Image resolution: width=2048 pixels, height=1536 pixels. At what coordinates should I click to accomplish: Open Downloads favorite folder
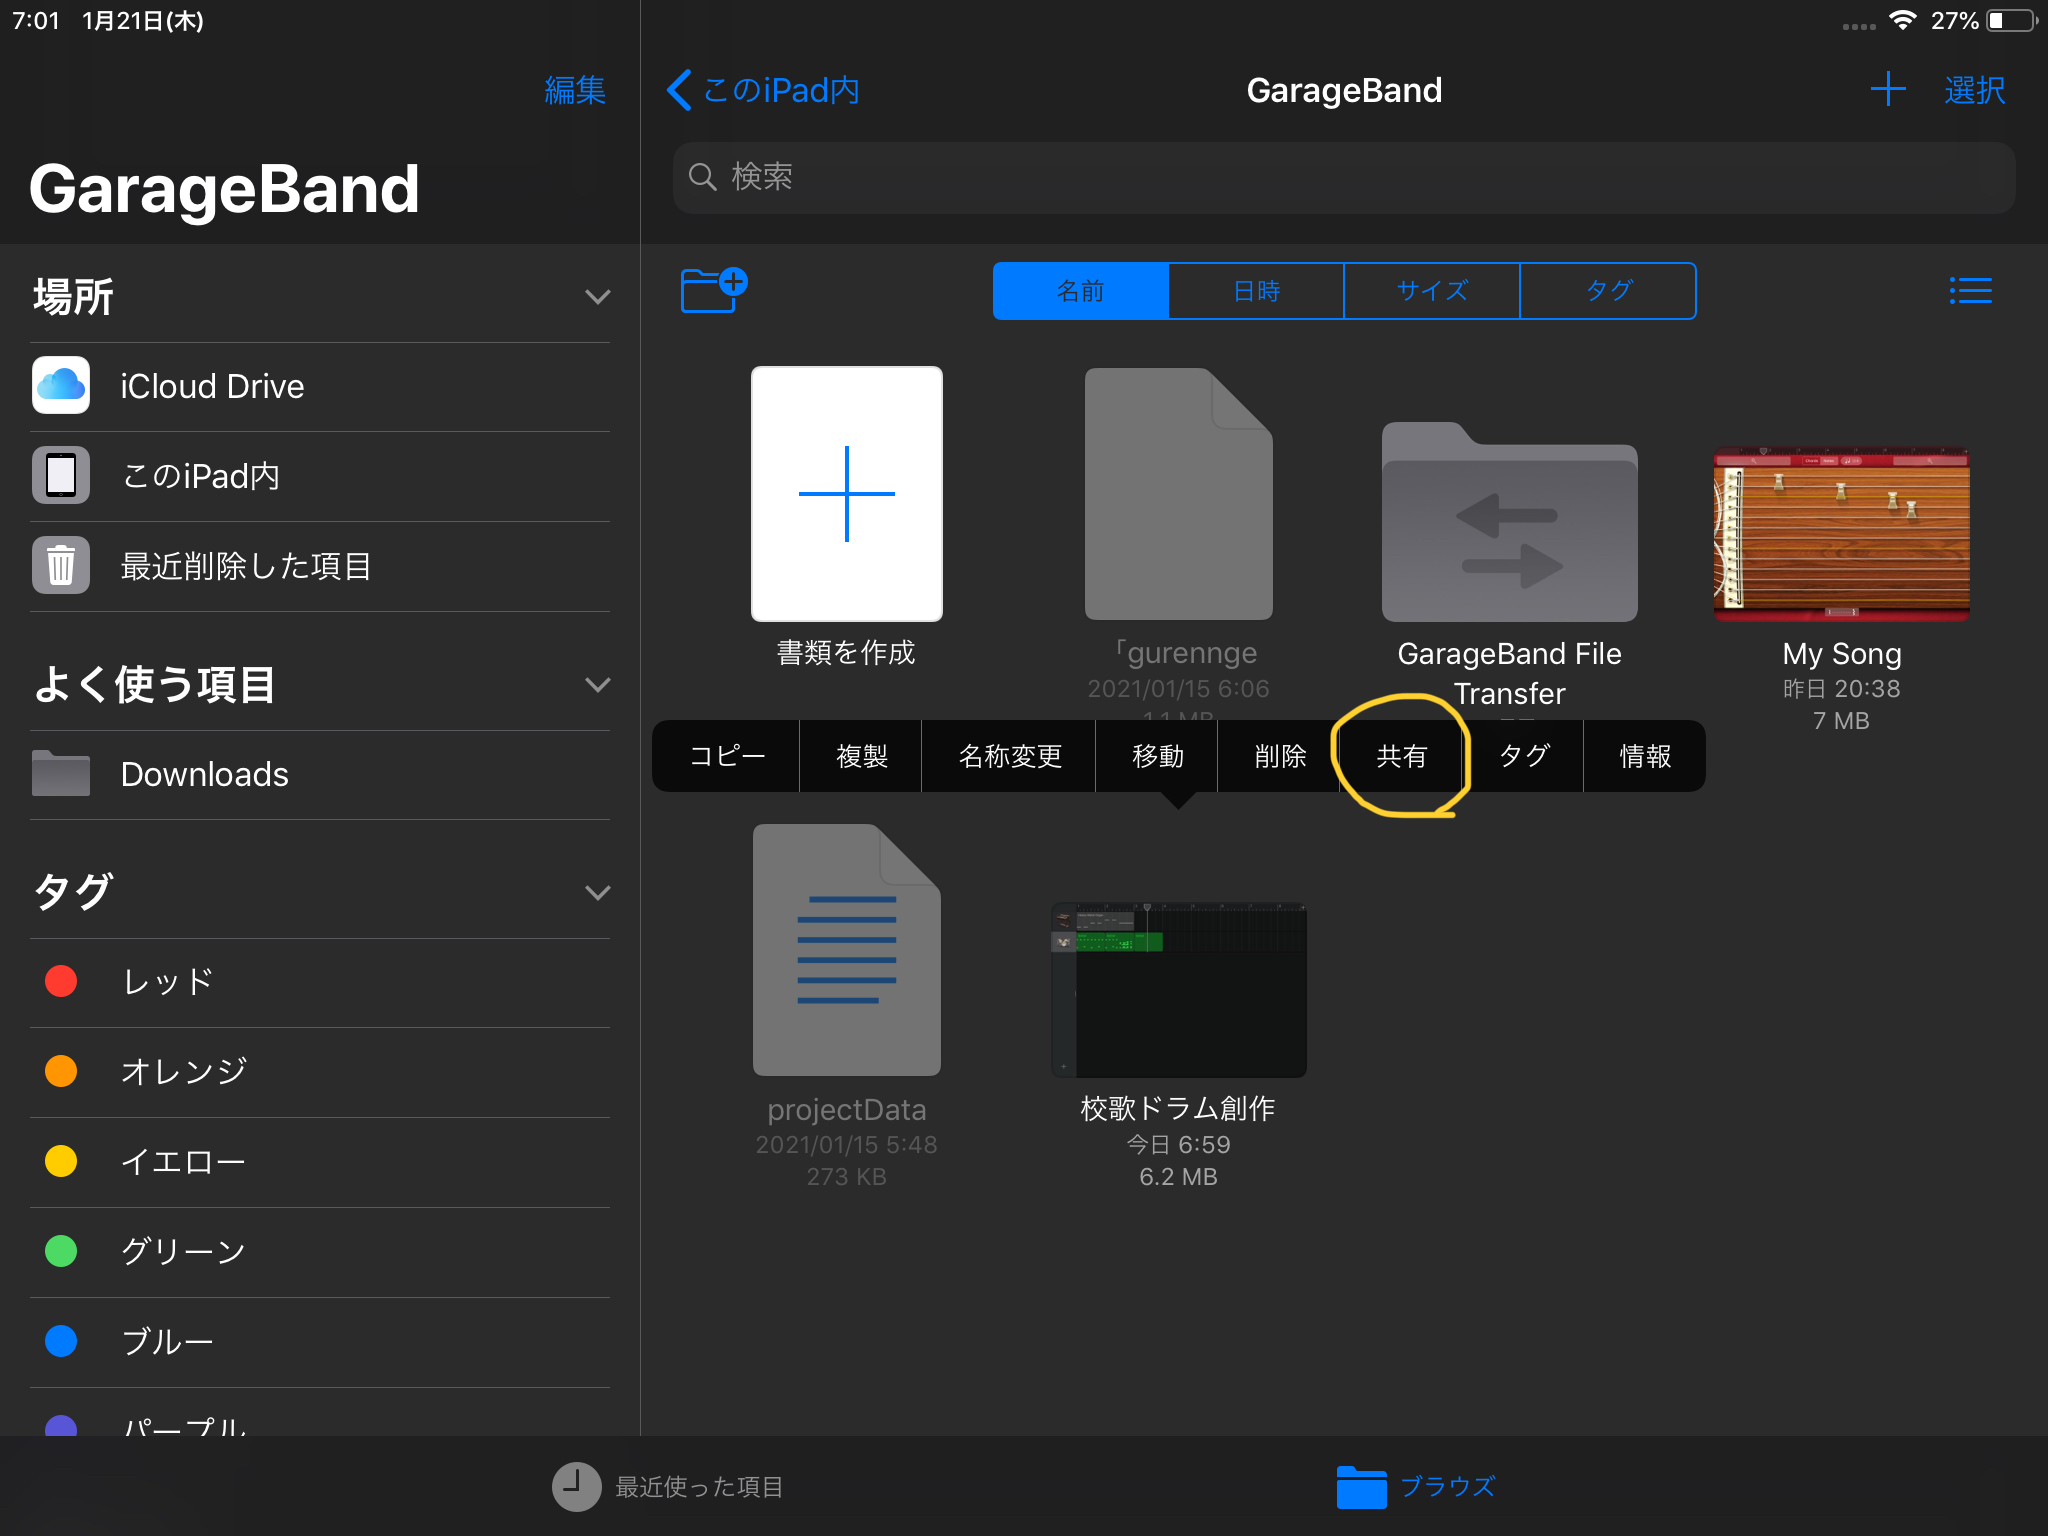[320, 775]
